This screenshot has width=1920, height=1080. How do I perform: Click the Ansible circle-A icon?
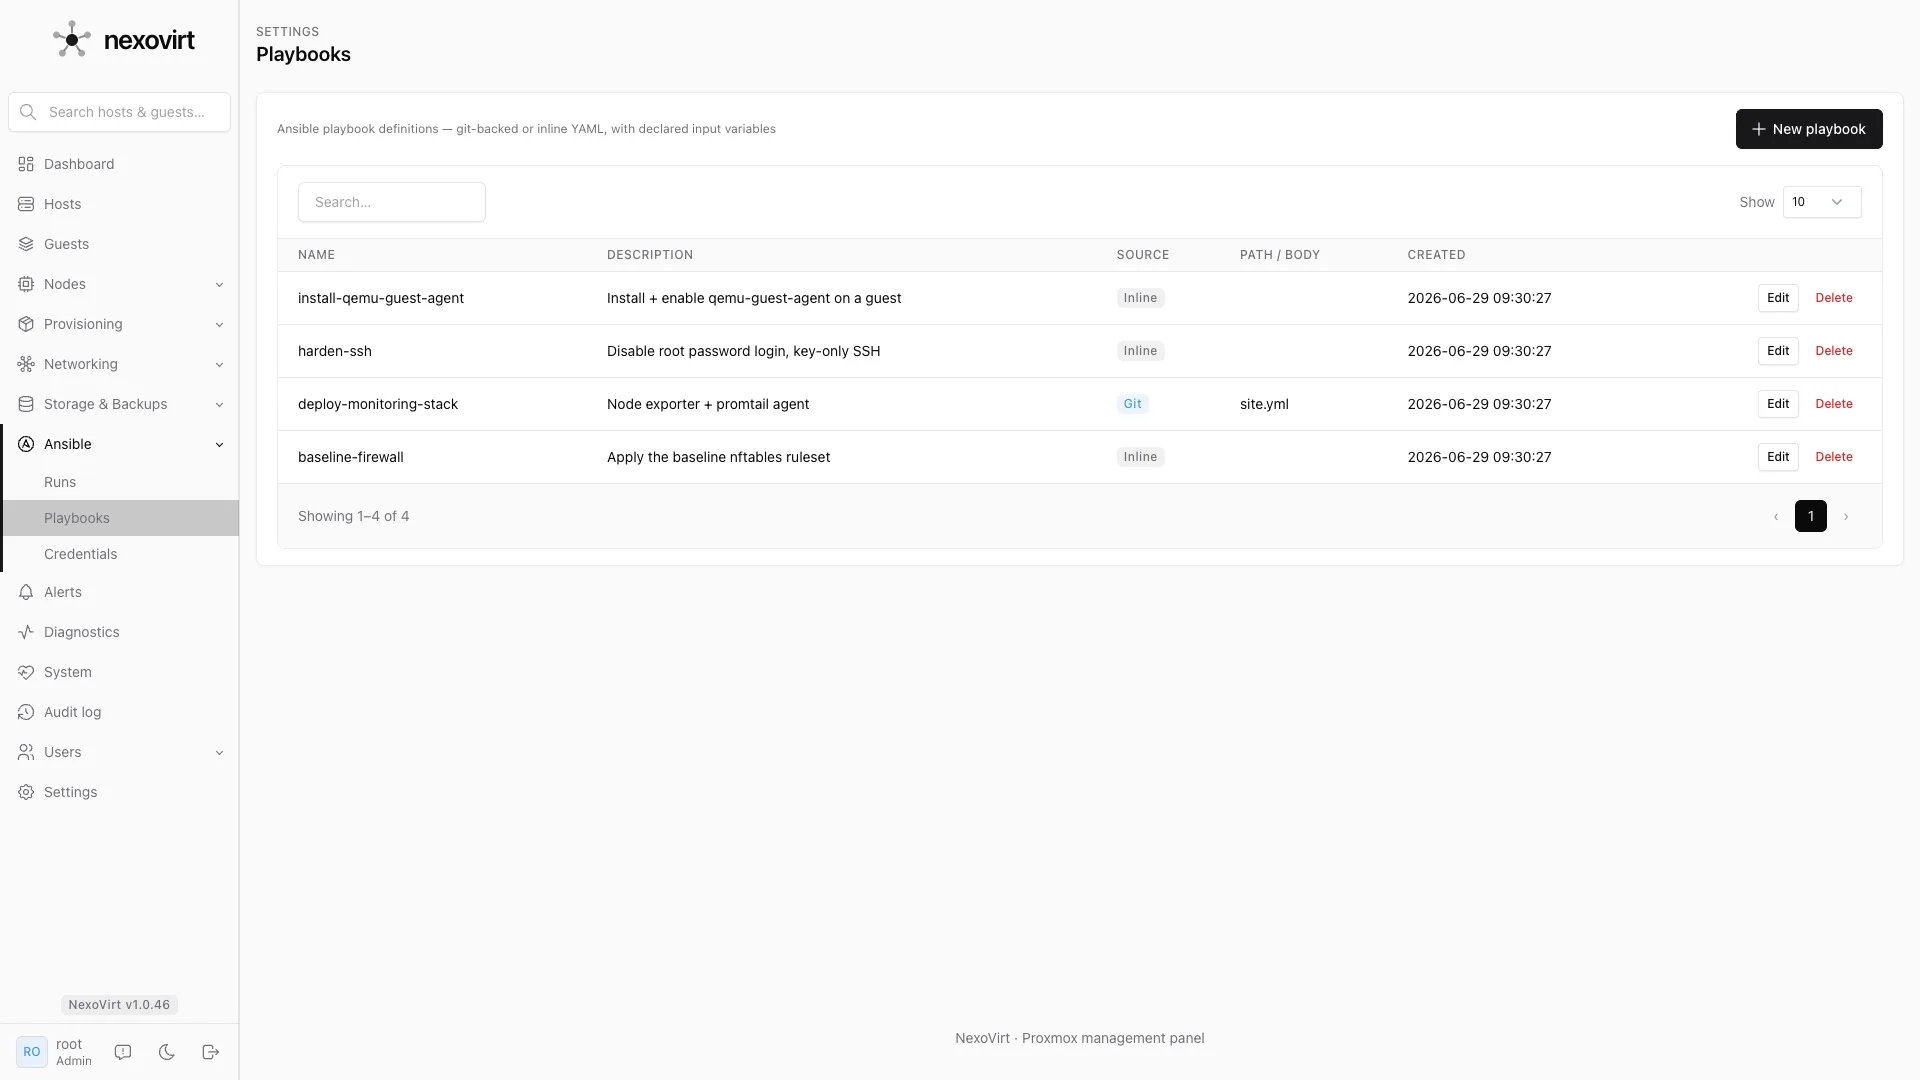(x=26, y=444)
